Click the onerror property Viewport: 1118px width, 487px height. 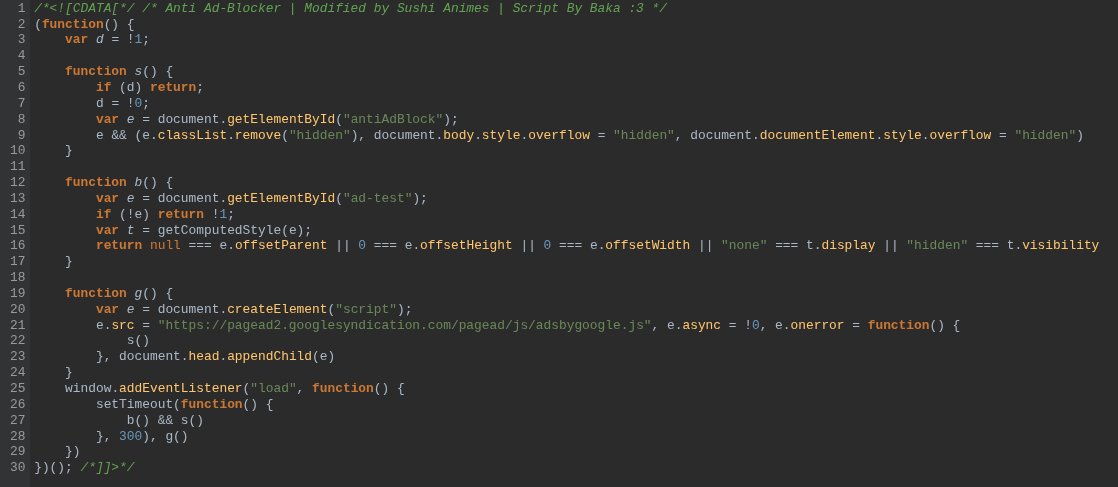tap(817, 324)
